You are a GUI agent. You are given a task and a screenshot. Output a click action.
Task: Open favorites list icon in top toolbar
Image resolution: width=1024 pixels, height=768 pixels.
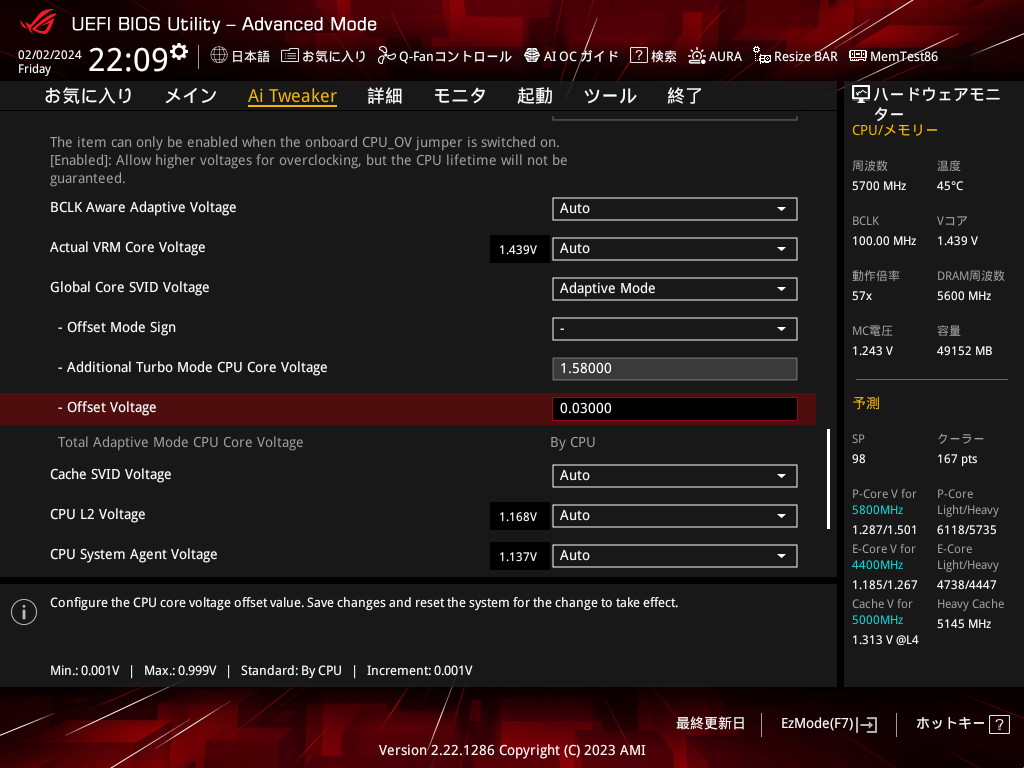click(x=289, y=56)
